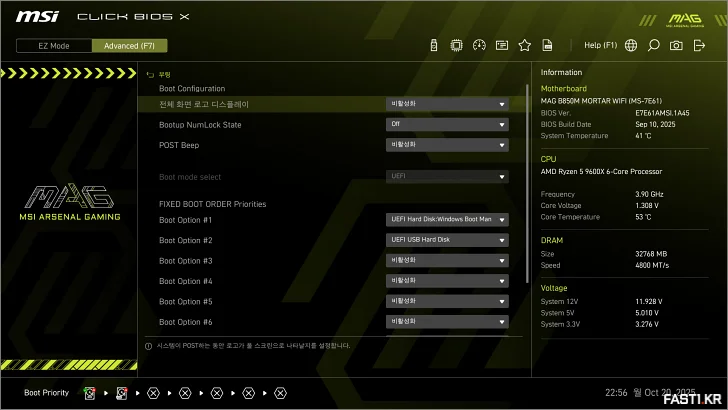Select the Boot Option #1 label
Image resolution: width=728 pixels, height=410 pixels.
(185, 220)
